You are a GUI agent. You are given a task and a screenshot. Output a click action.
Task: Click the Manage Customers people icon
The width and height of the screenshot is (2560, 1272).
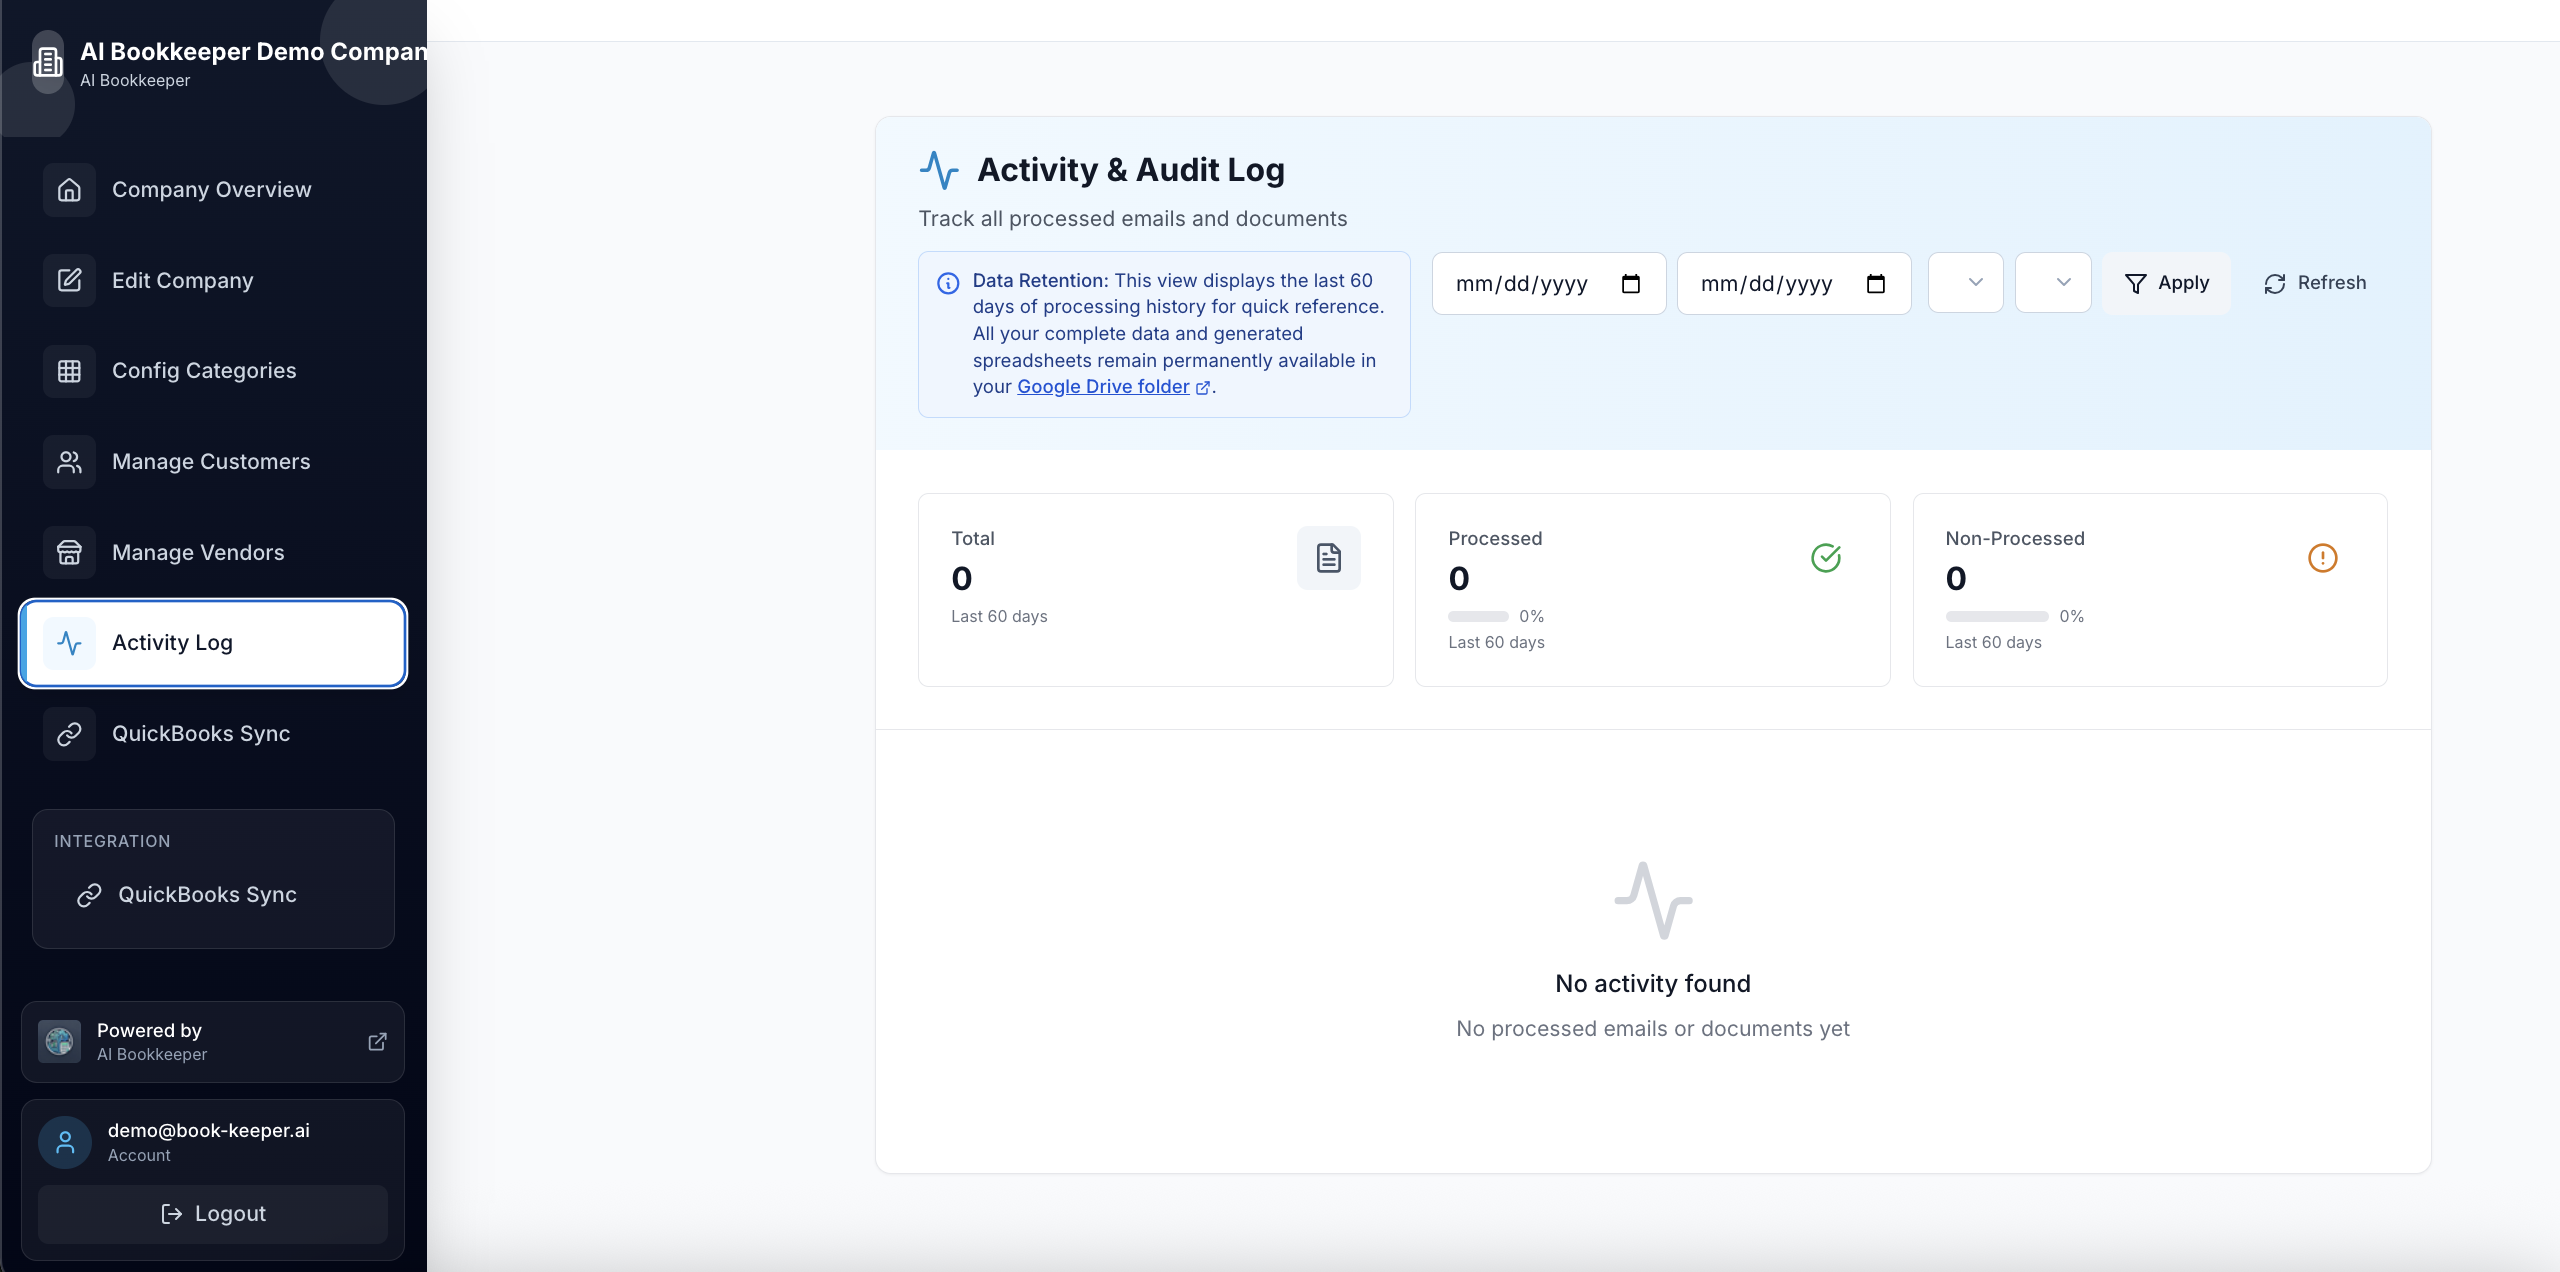point(69,462)
